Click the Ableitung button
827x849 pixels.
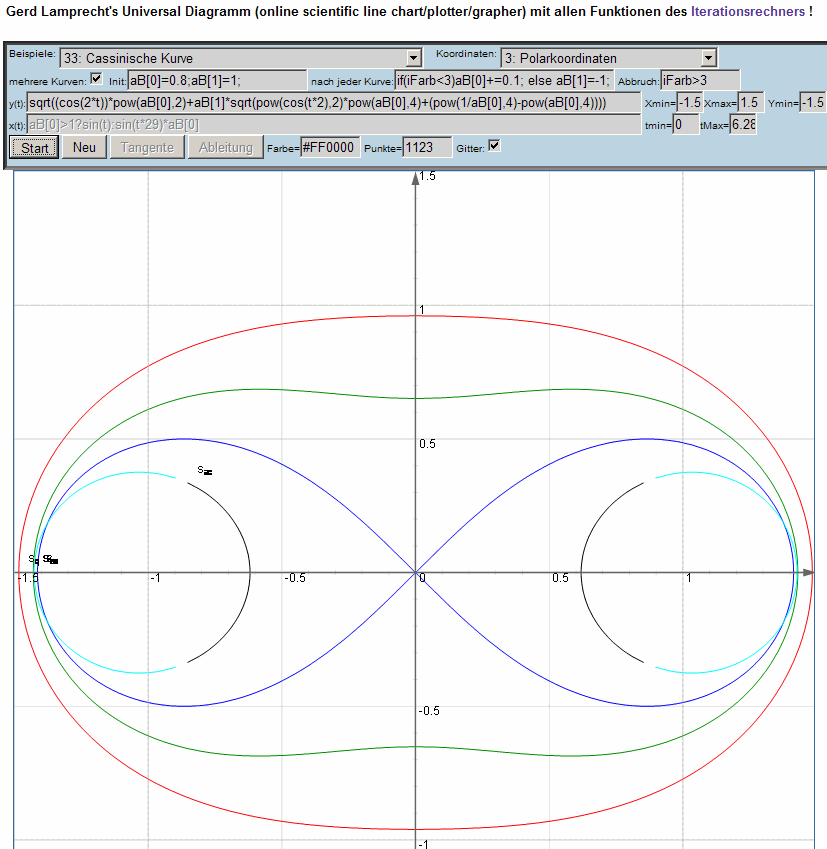coord(225,147)
